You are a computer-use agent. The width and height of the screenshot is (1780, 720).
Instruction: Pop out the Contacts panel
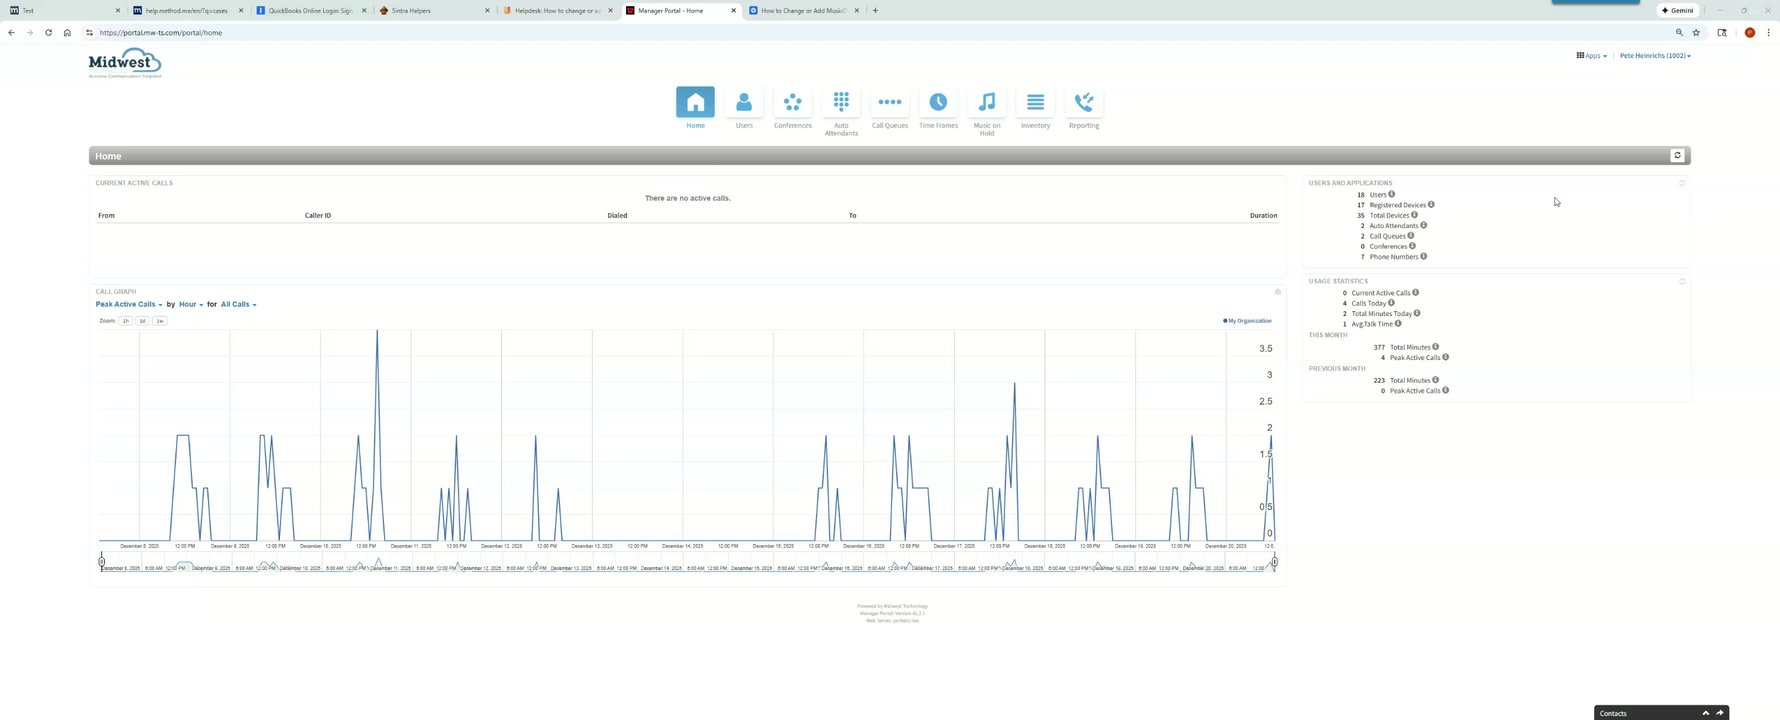1720,713
